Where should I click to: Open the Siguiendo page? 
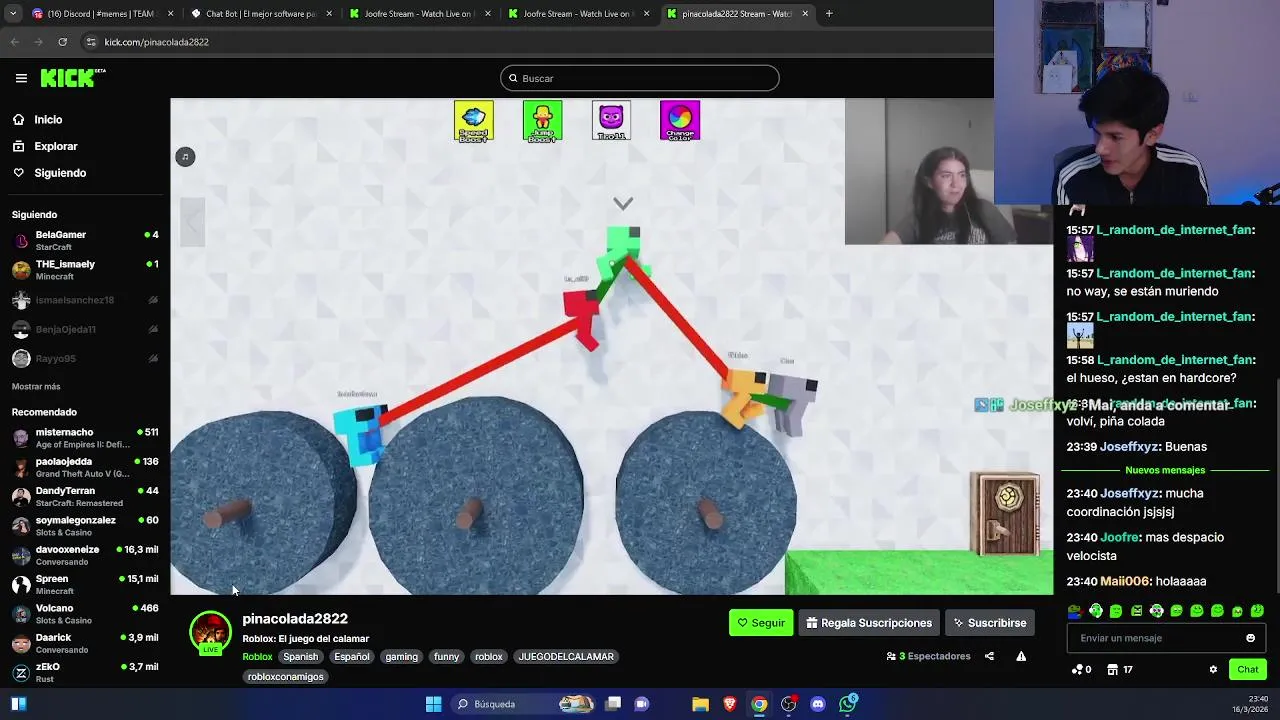coord(60,173)
